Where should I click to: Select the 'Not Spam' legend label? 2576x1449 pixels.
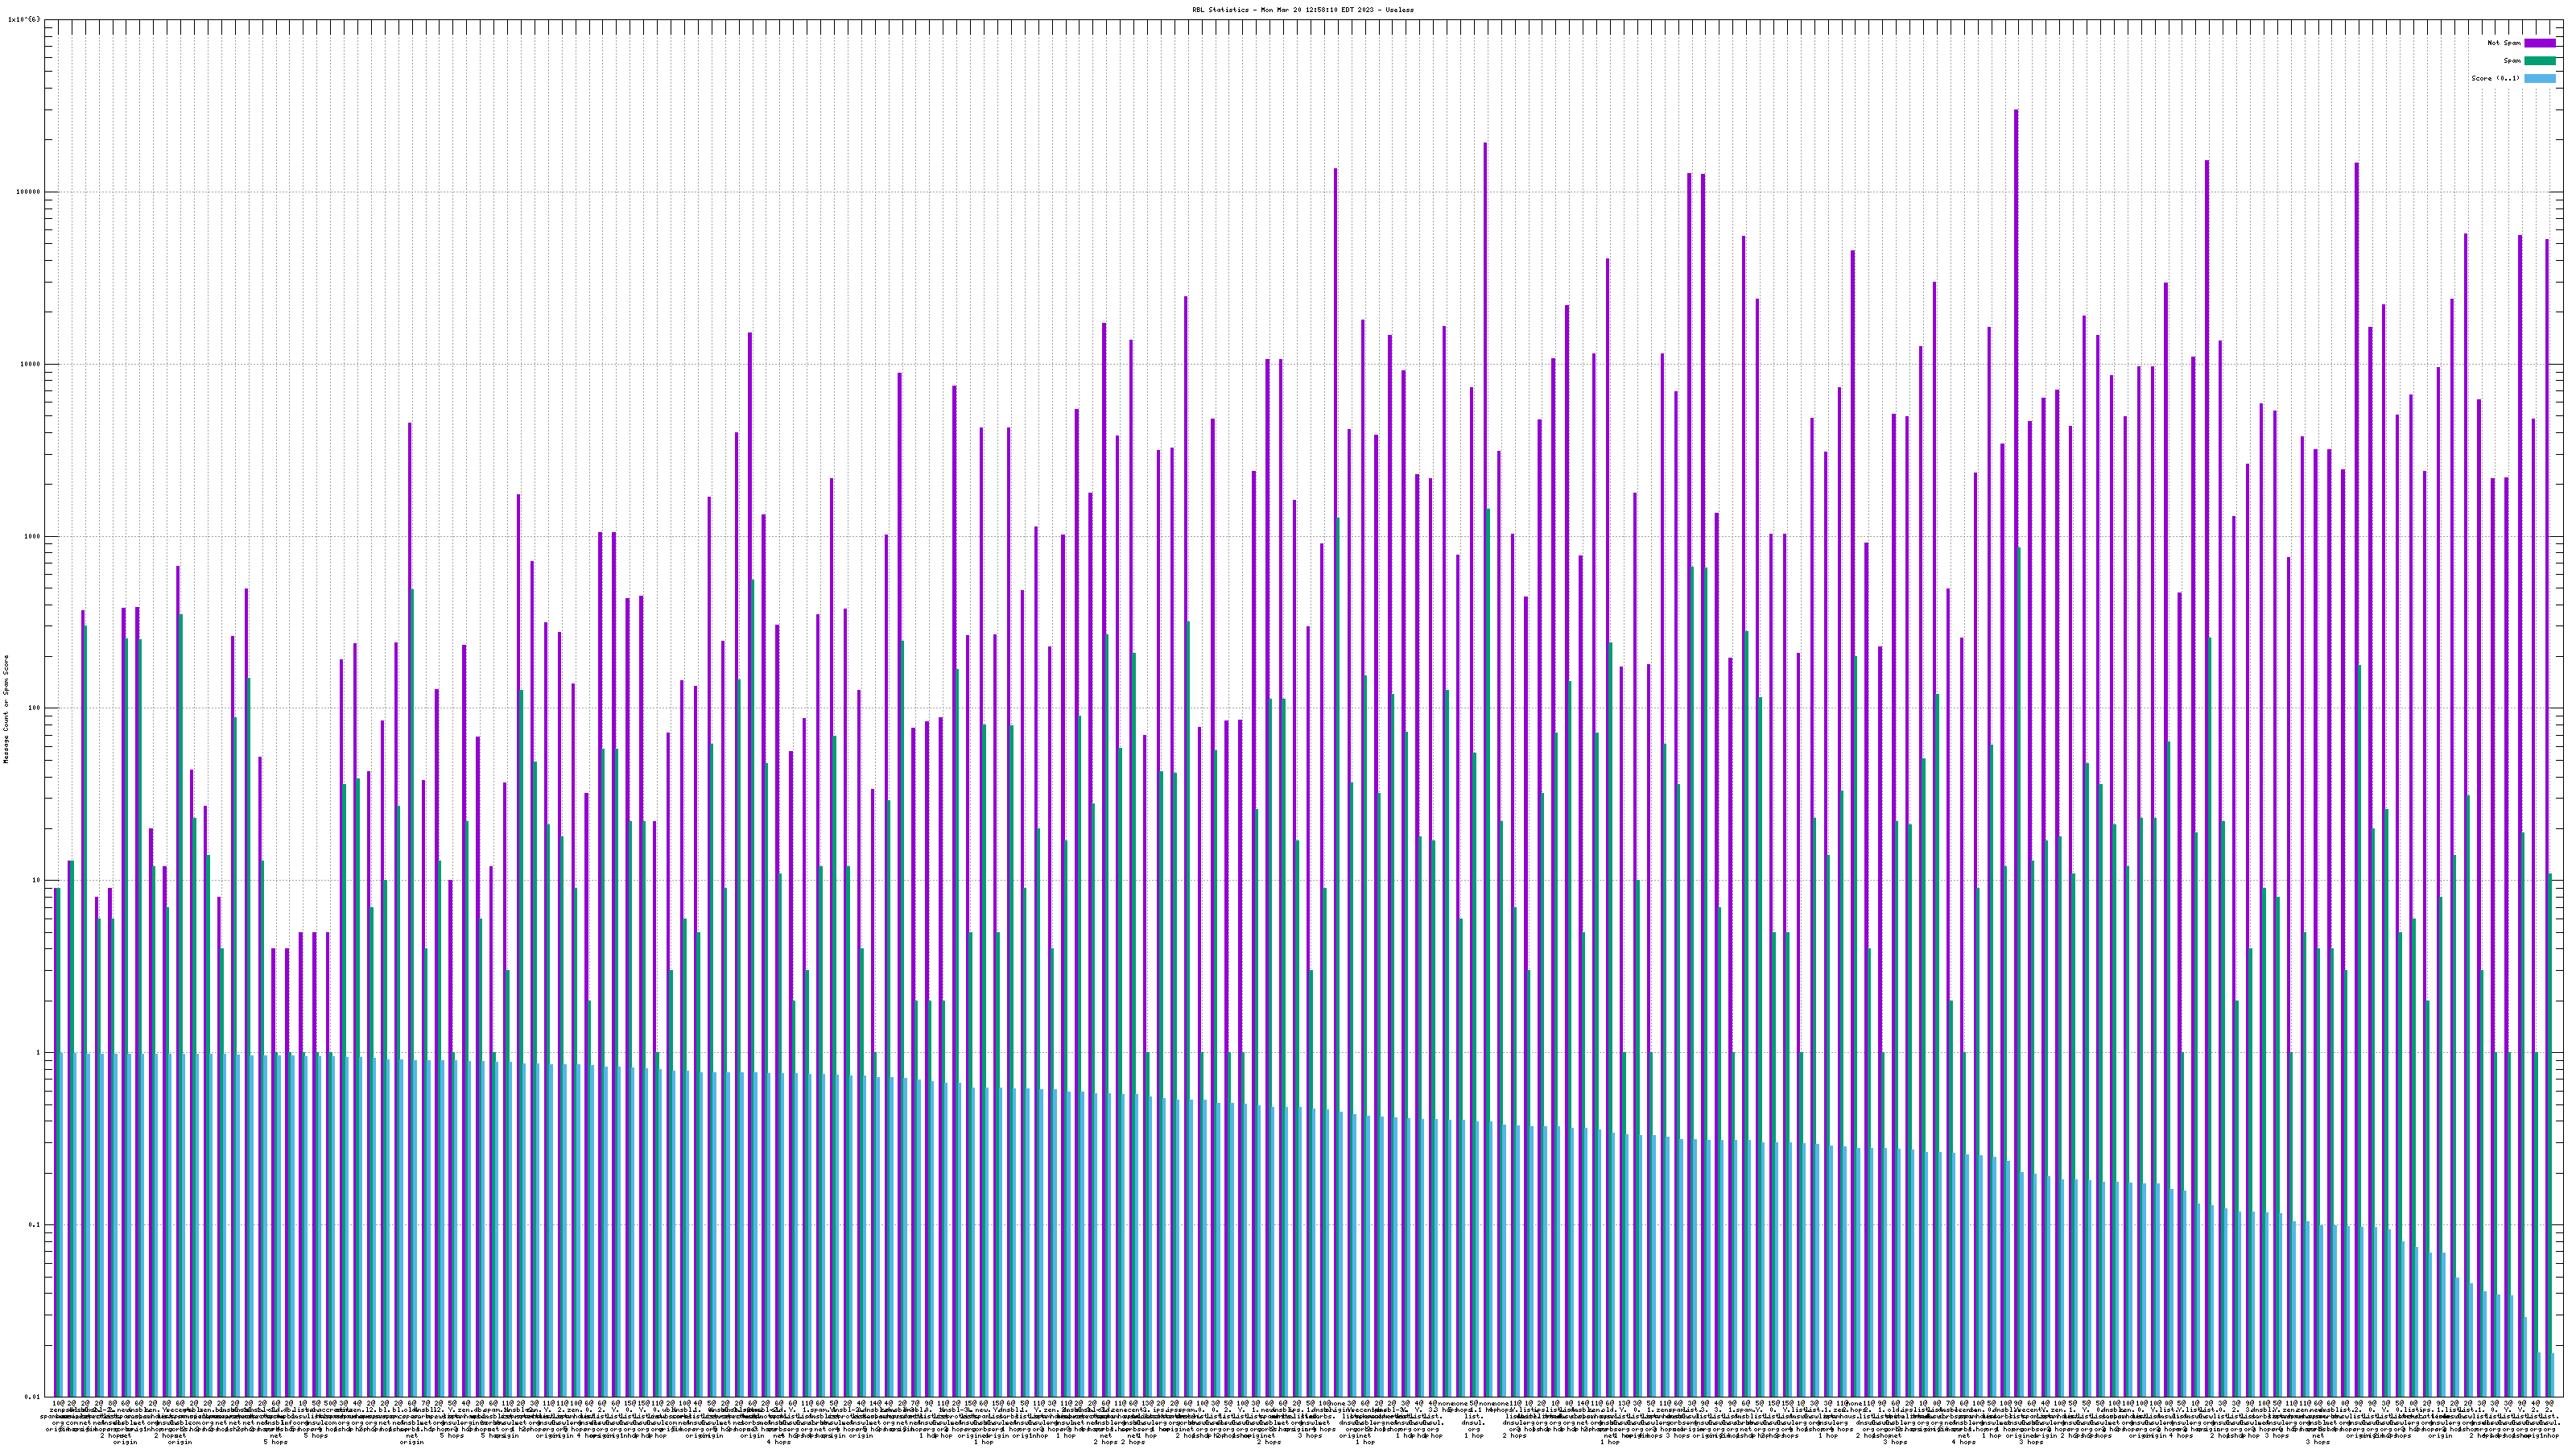pyautogui.click(x=2504, y=43)
